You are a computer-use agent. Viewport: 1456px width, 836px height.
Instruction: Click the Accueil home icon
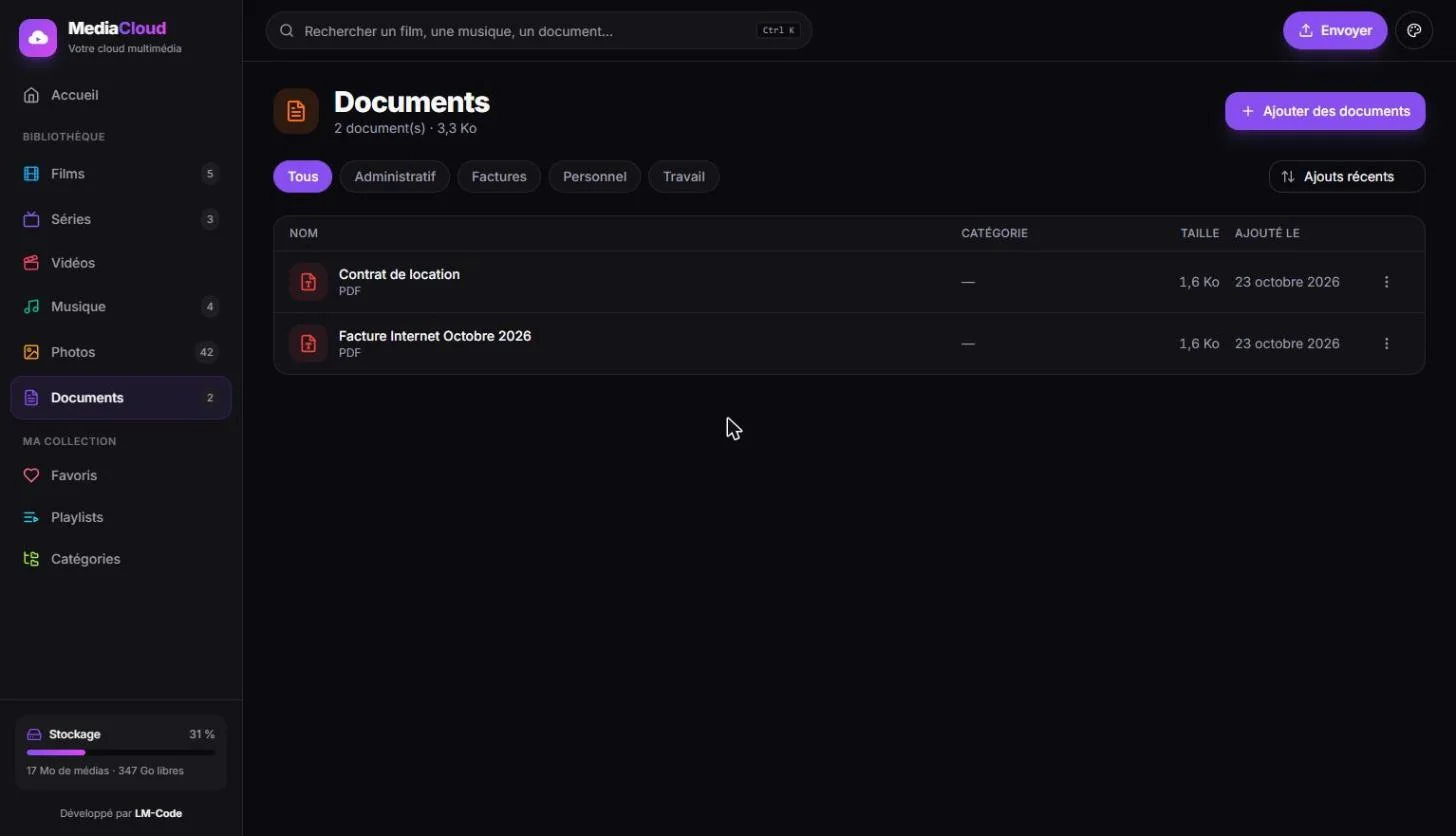(31, 95)
